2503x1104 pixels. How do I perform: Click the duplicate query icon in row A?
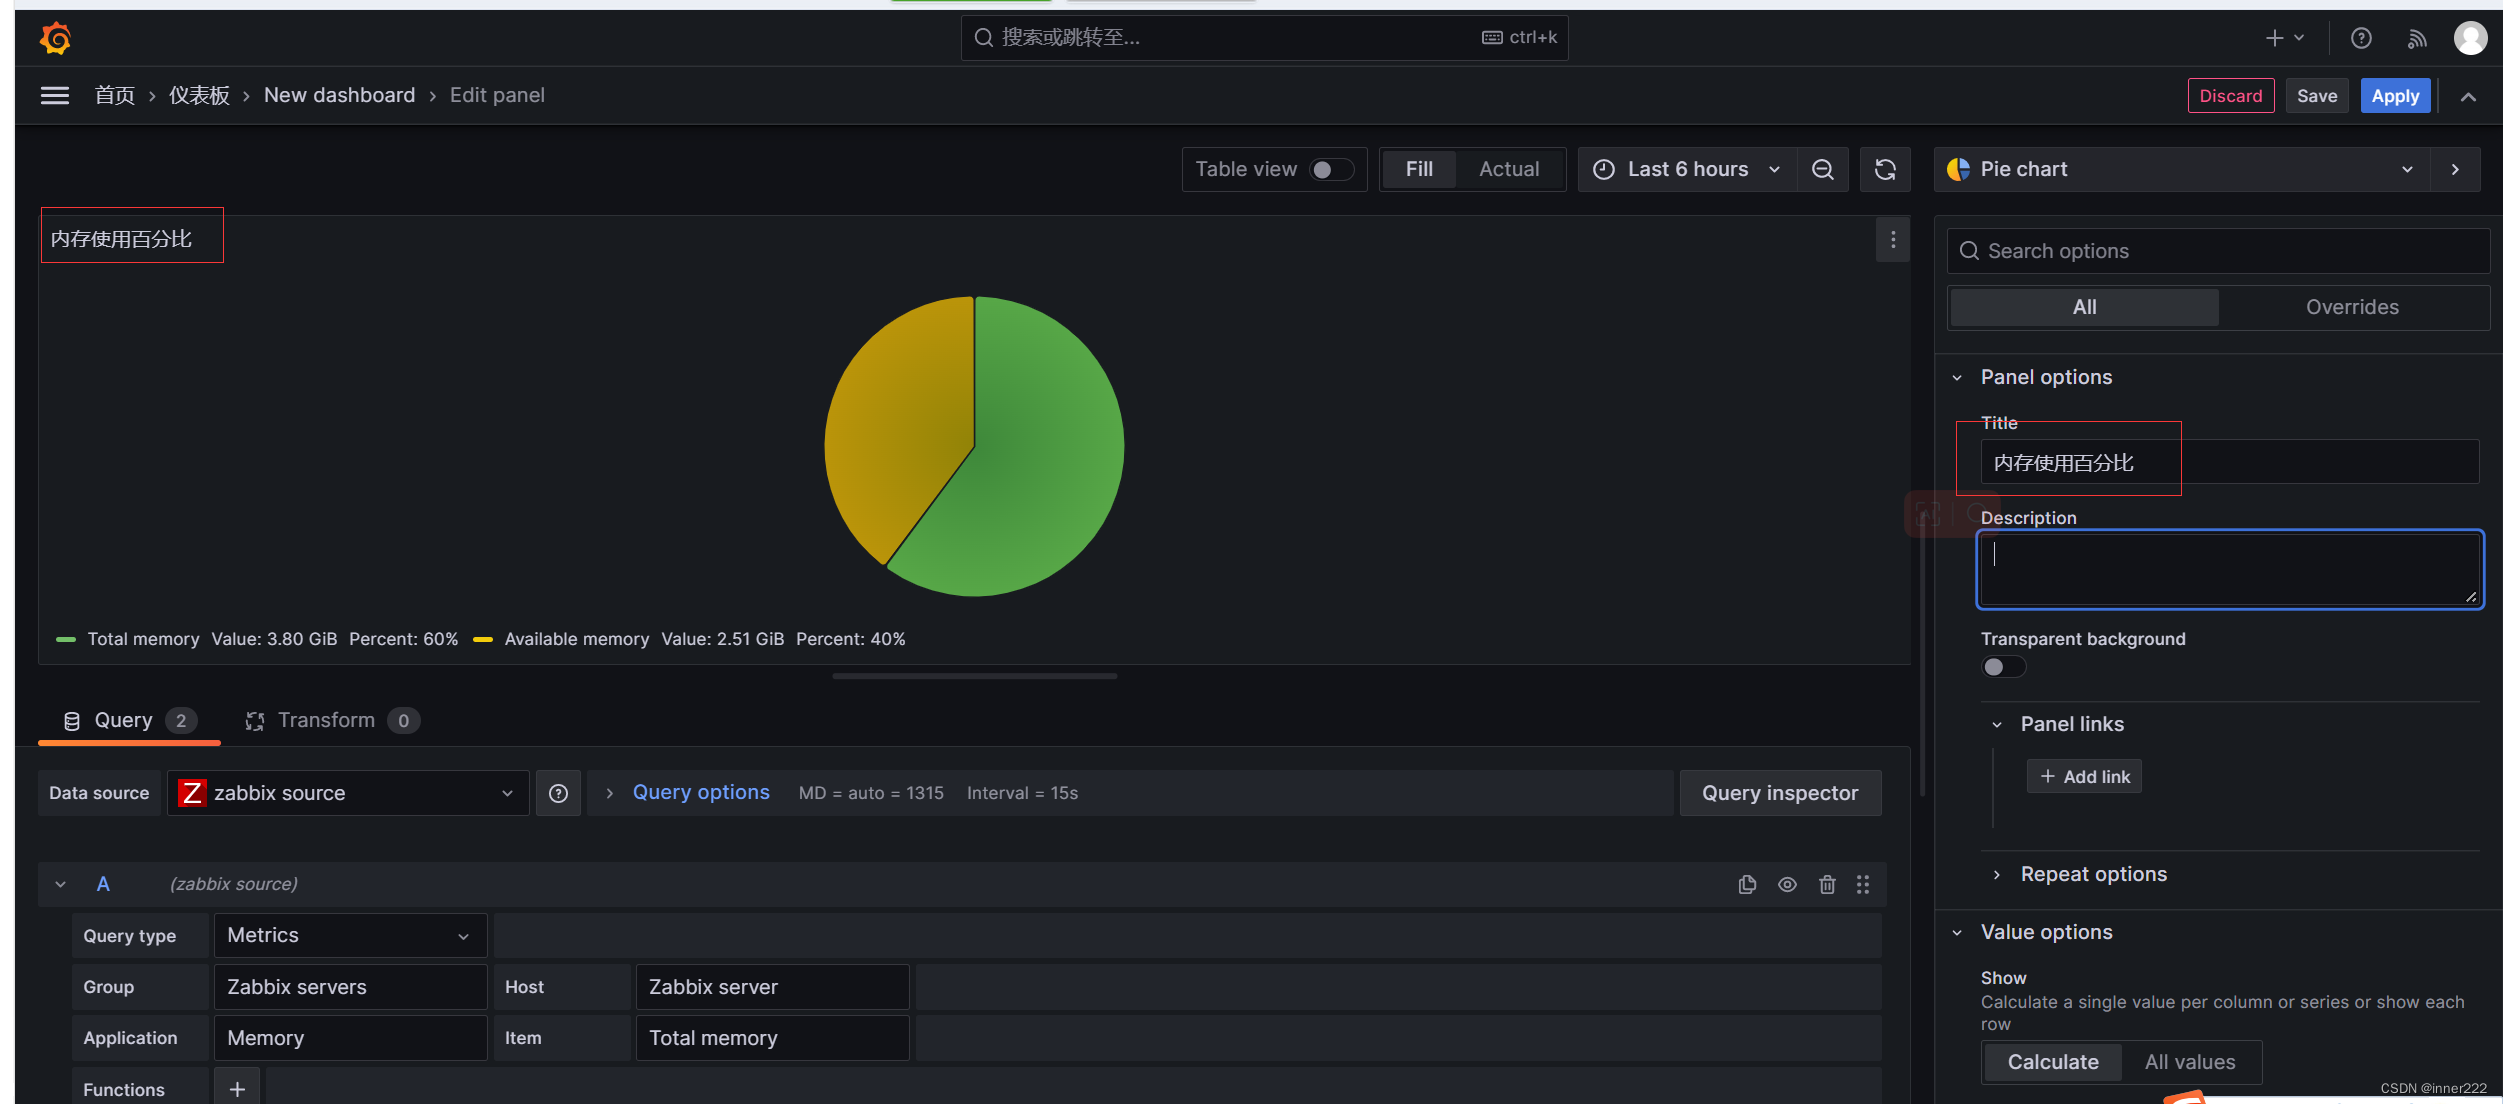tap(1748, 884)
